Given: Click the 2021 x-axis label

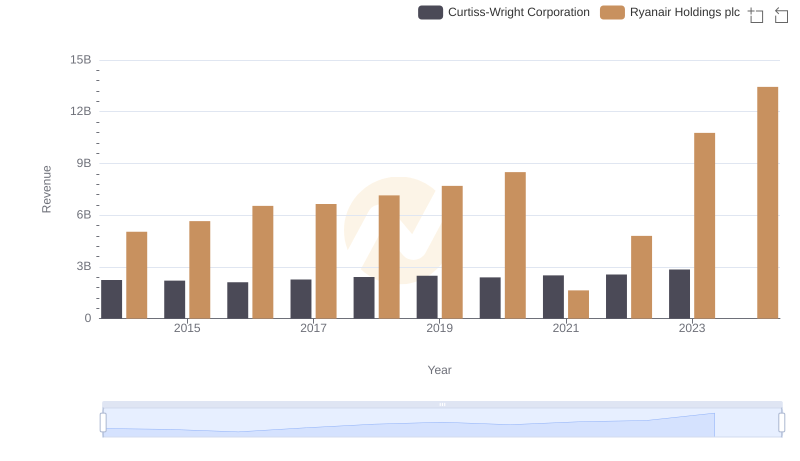Looking at the screenshot, I should (x=565, y=328).
